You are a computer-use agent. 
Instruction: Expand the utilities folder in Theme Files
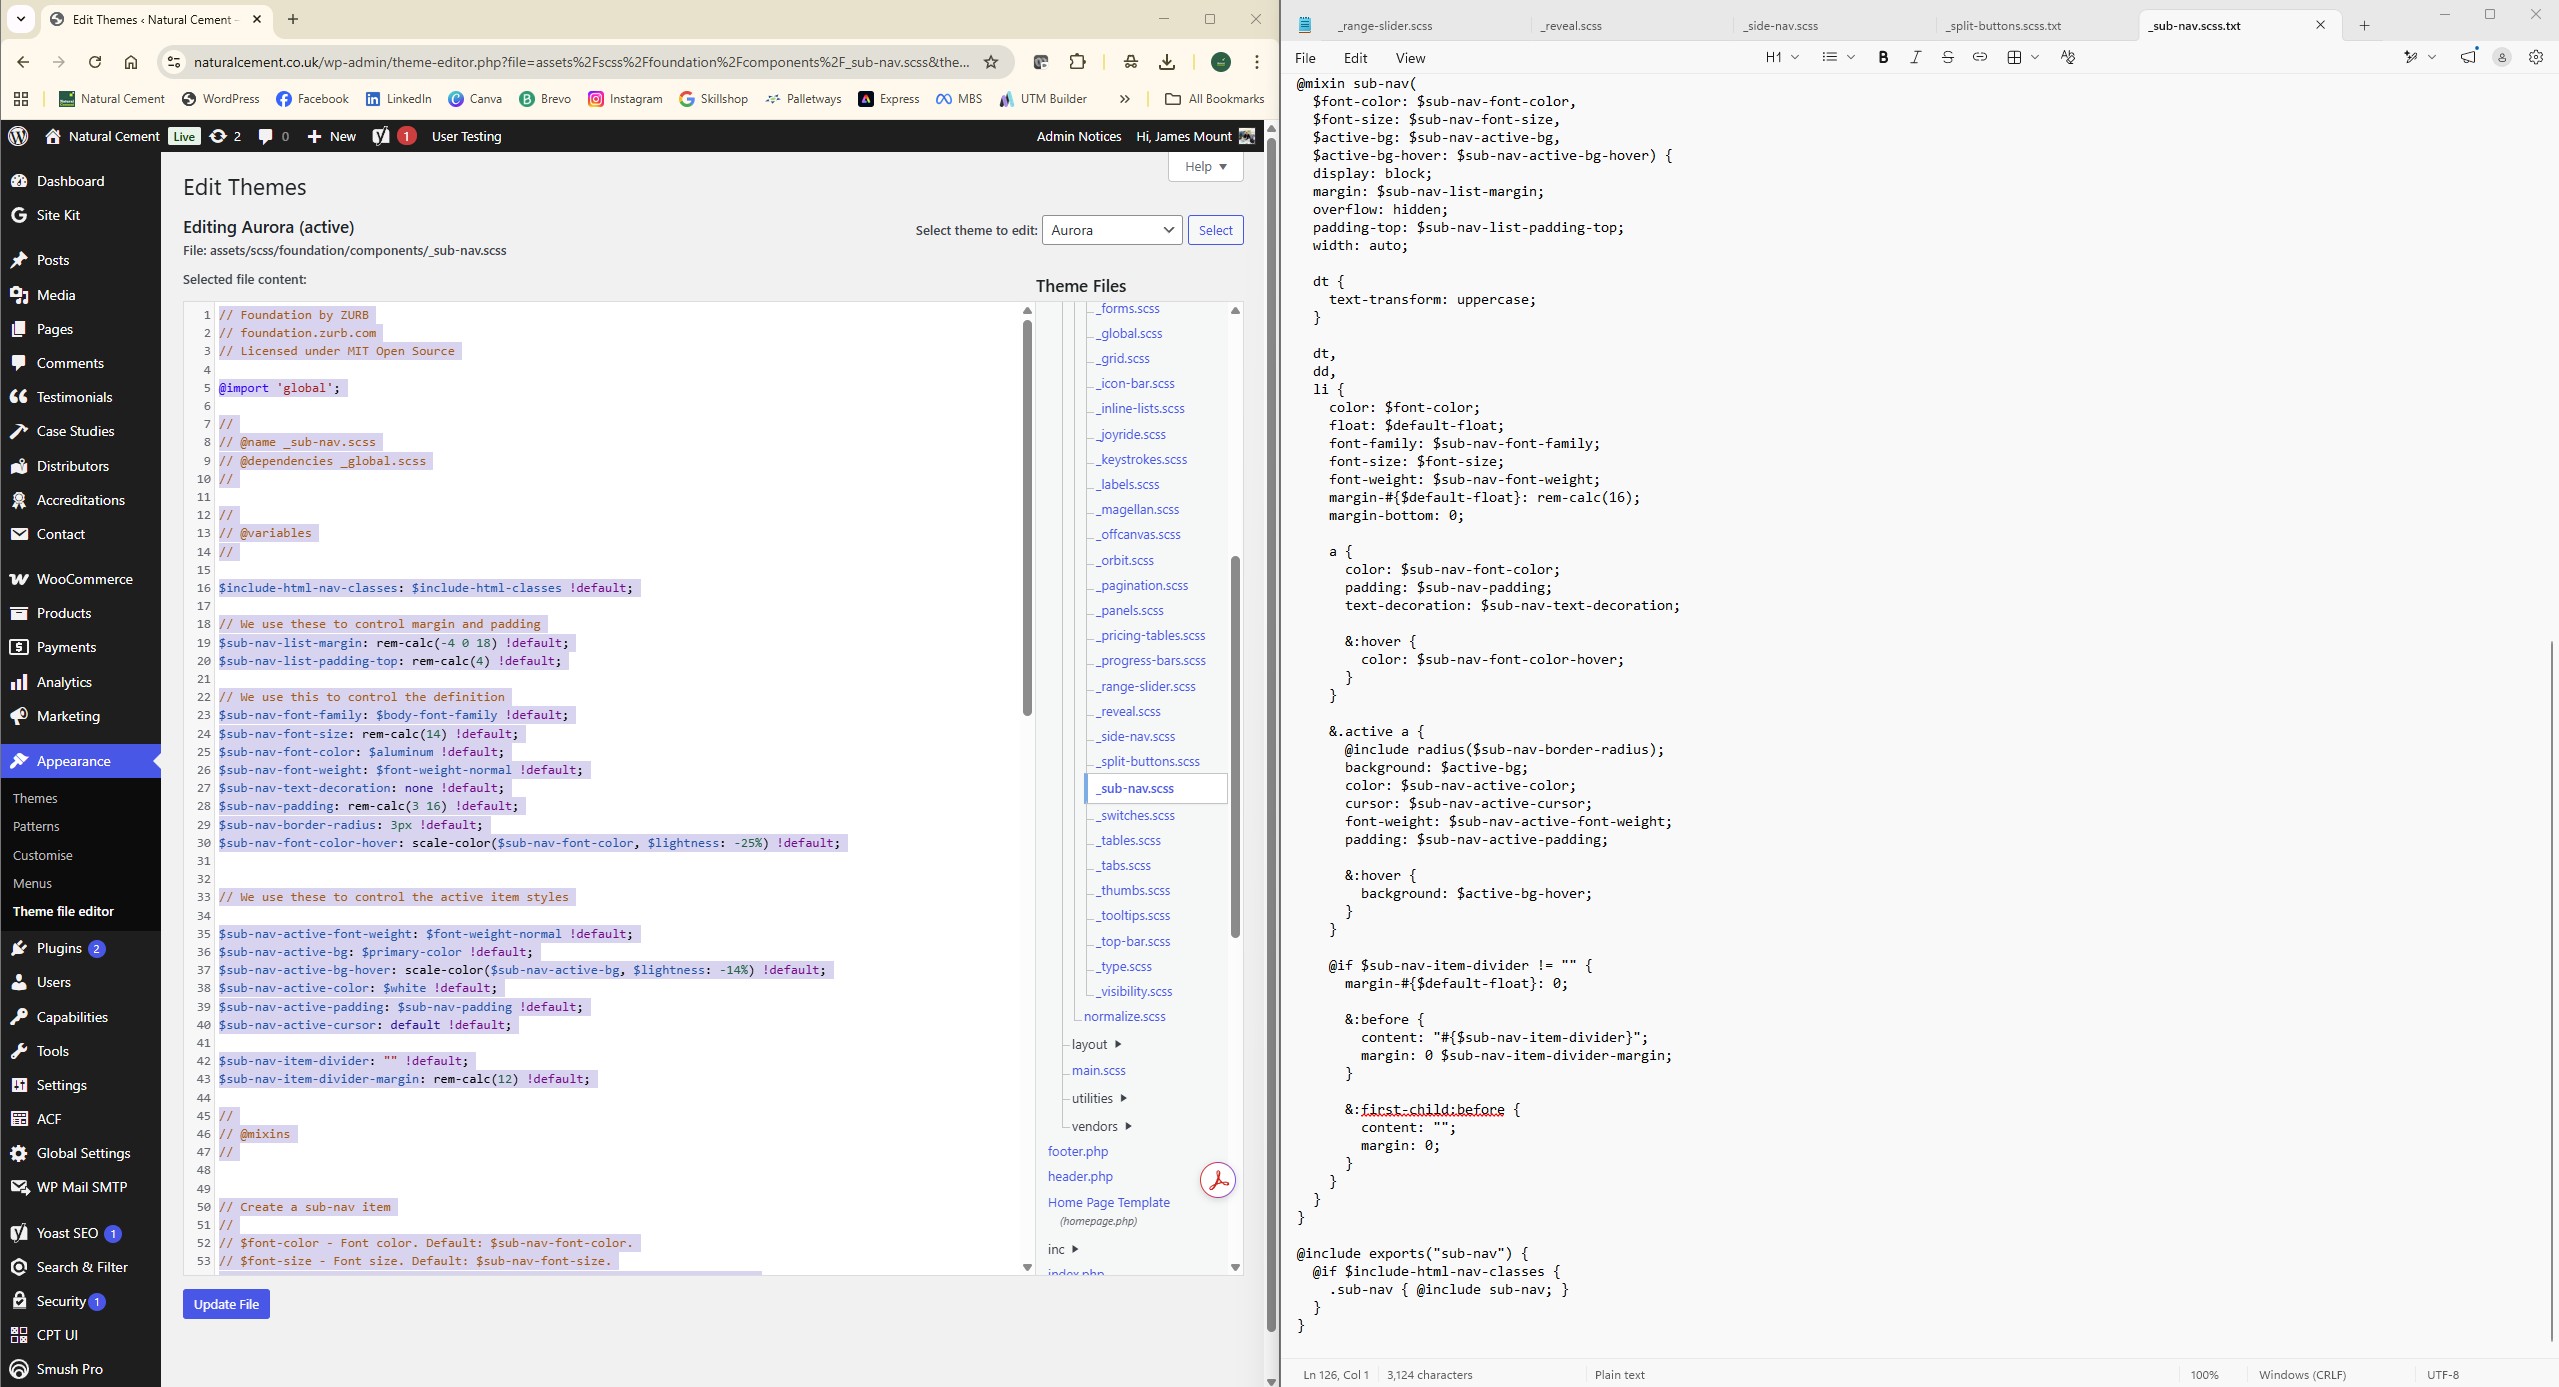coord(1099,1098)
